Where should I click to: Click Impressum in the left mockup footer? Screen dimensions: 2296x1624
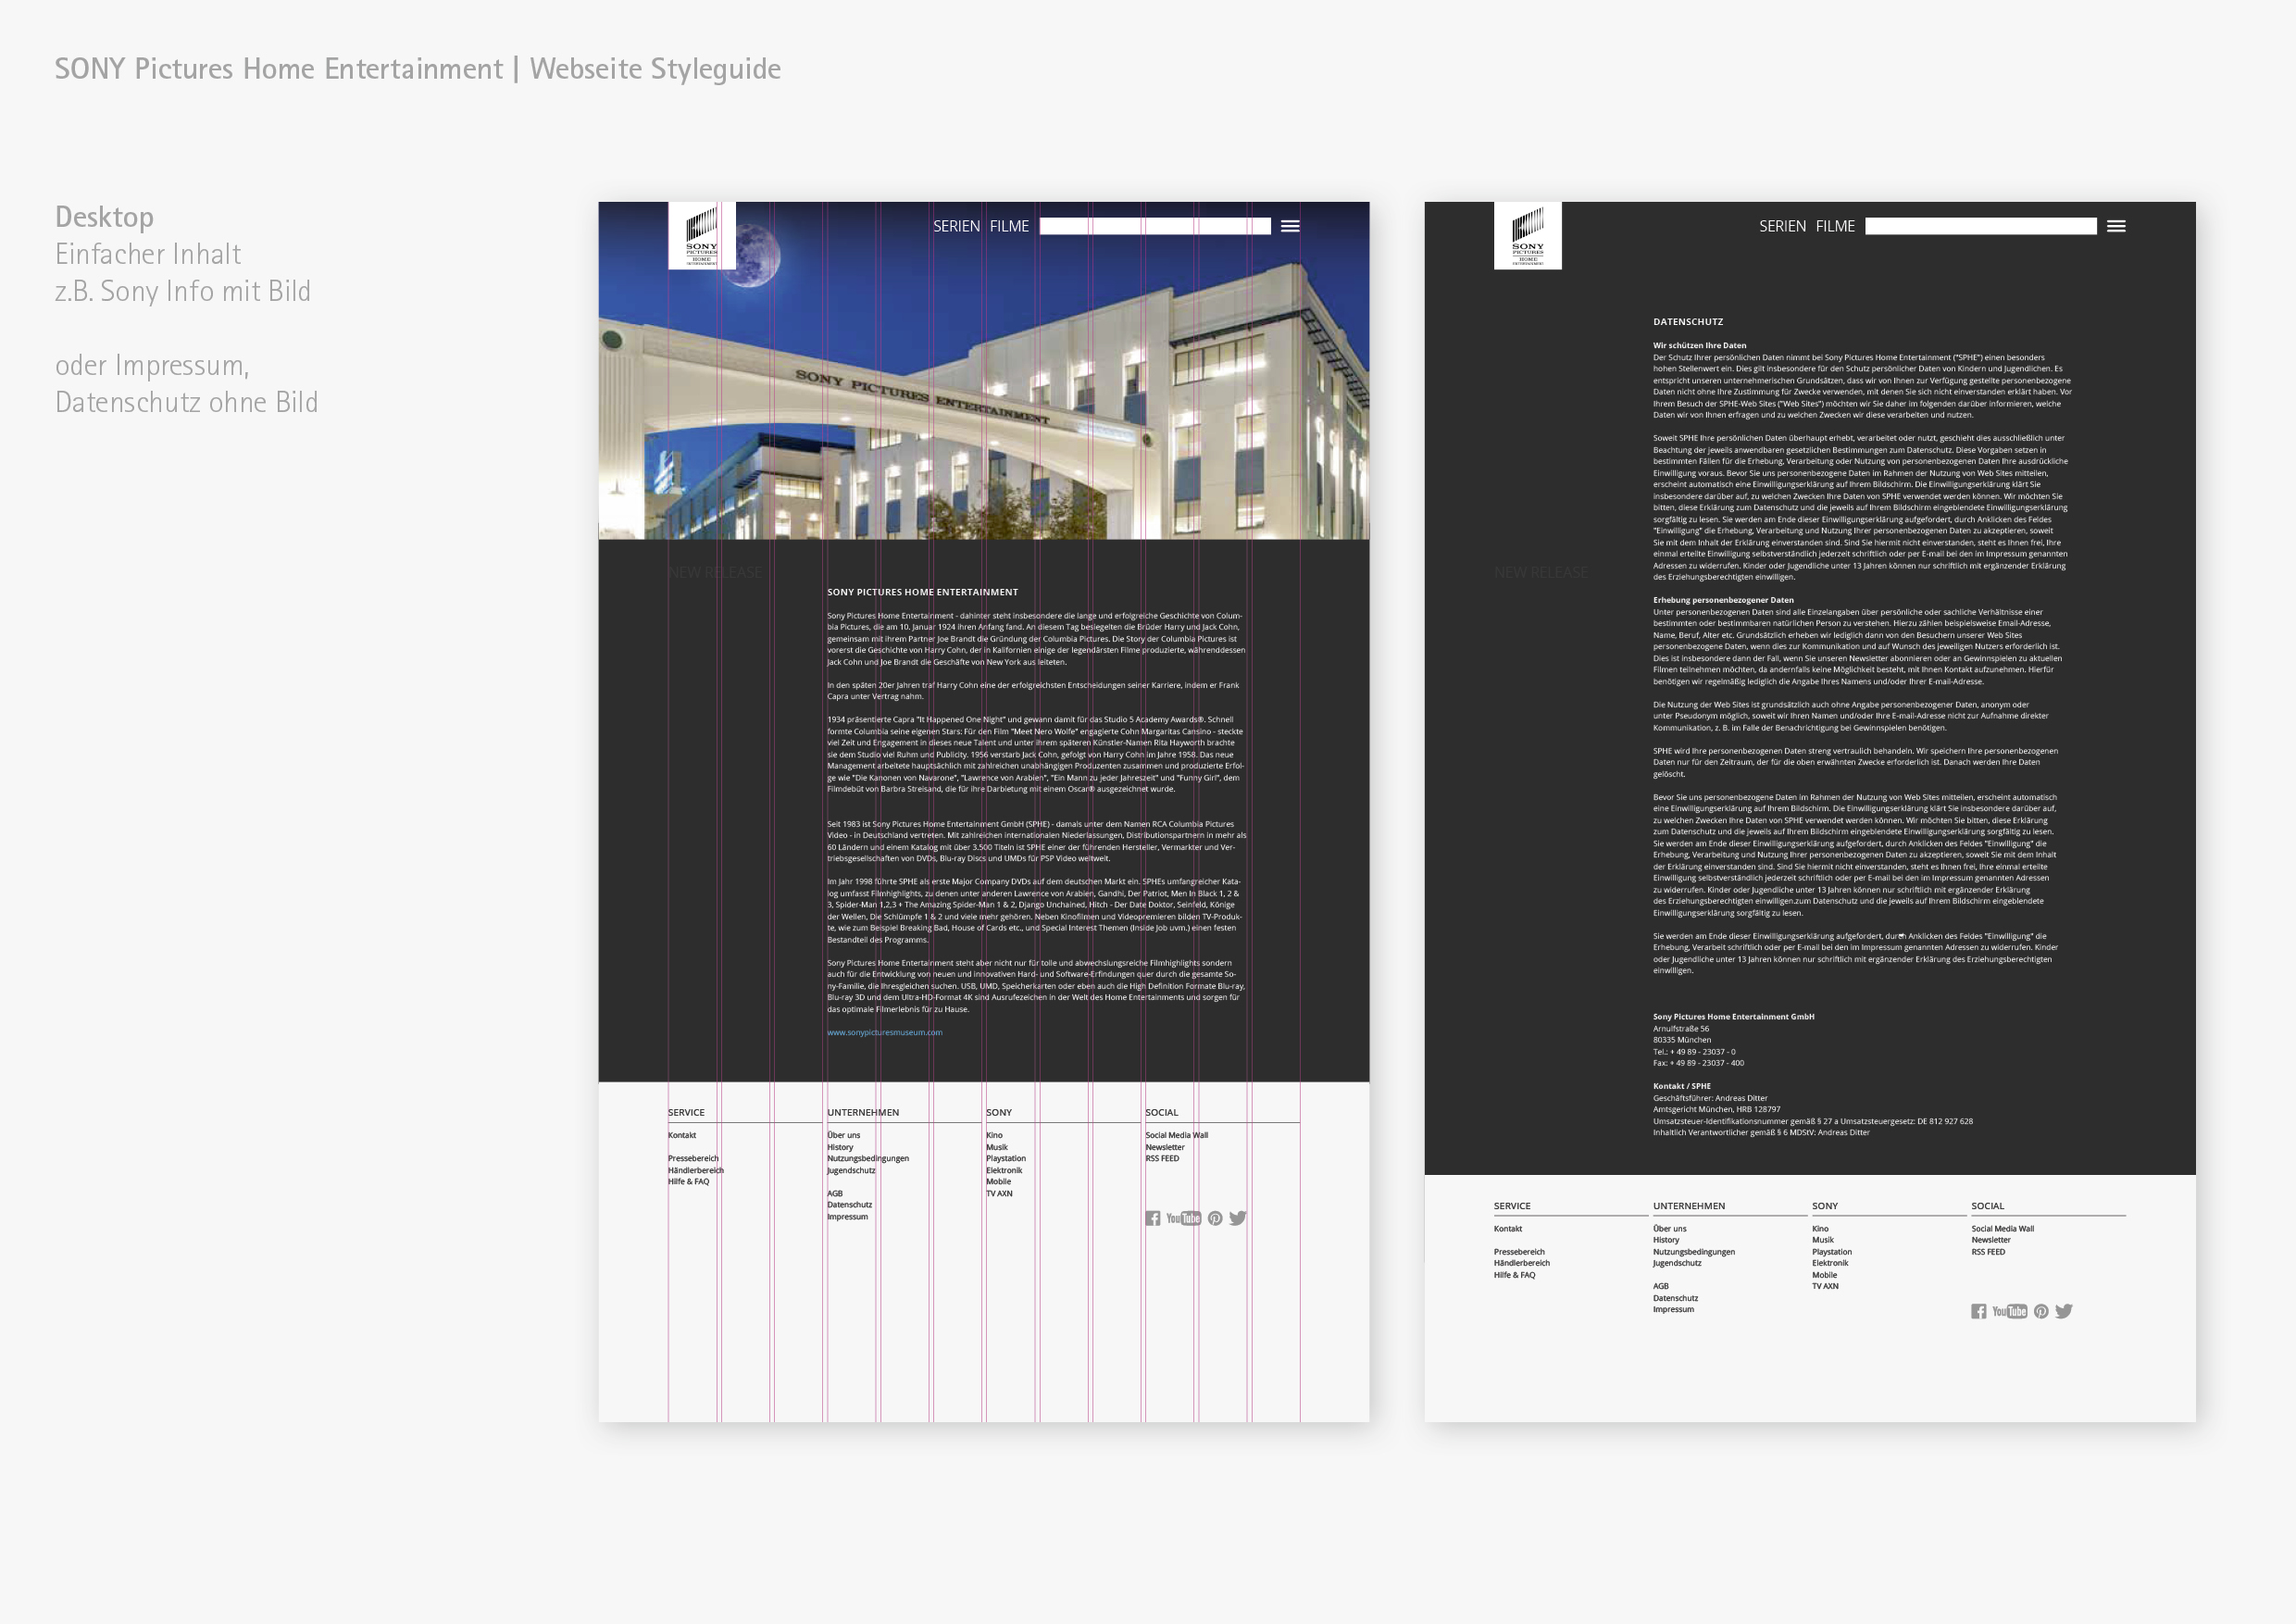pyautogui.click(x=848, y=1216)
